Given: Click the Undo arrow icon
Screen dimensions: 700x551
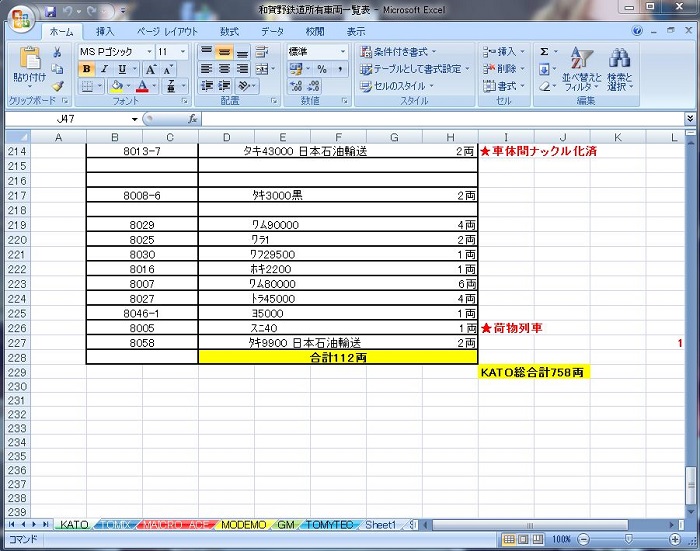Looking at the screenshot, I should 67,11.
